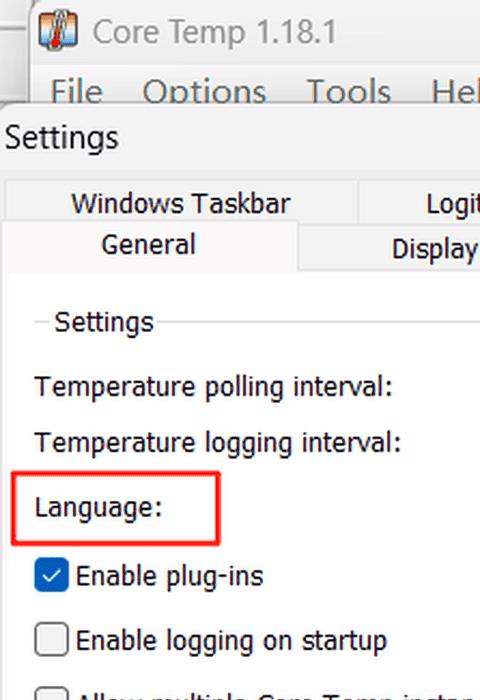480x700 pixels.
Task: Switch to the General tab
Action: tap(149, 245)
